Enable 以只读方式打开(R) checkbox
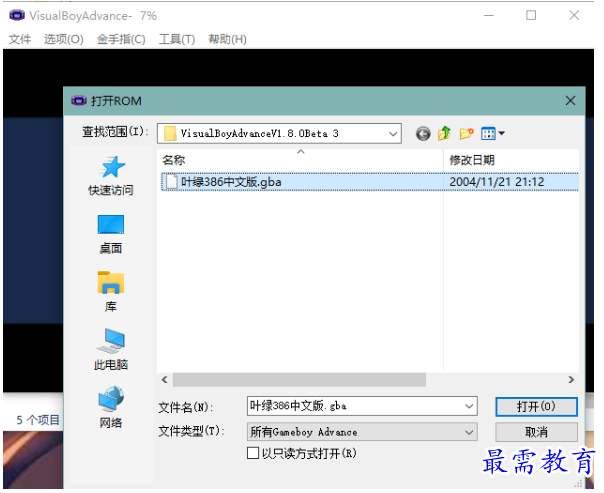604x493 pixels. click(x=253, y=453)
